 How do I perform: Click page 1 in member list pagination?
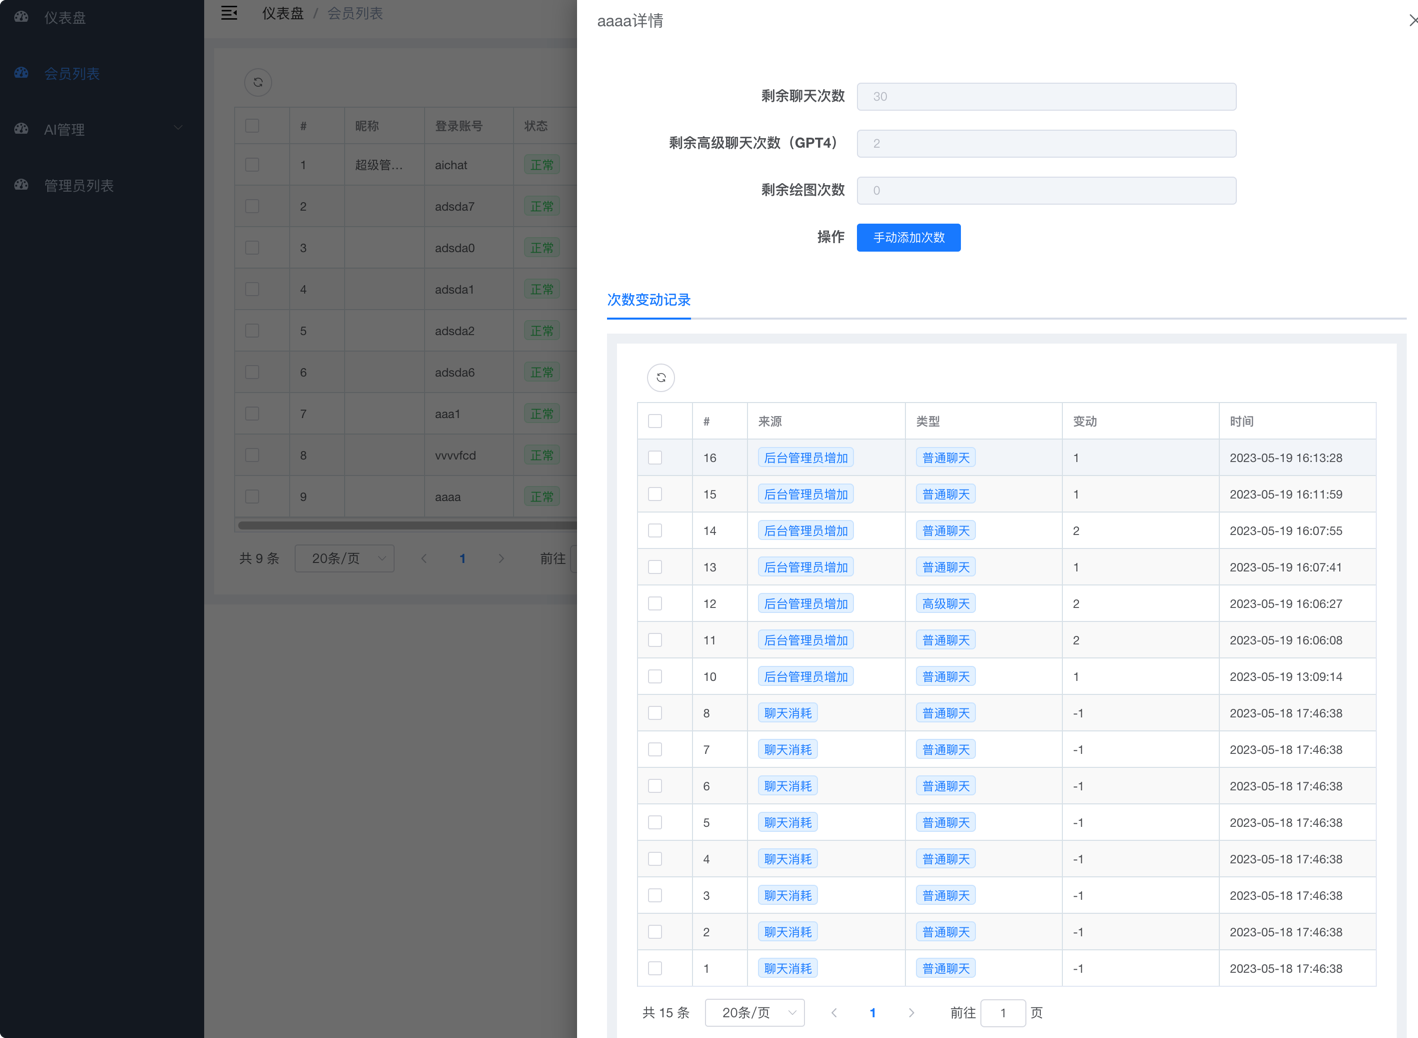pos(462,559)
